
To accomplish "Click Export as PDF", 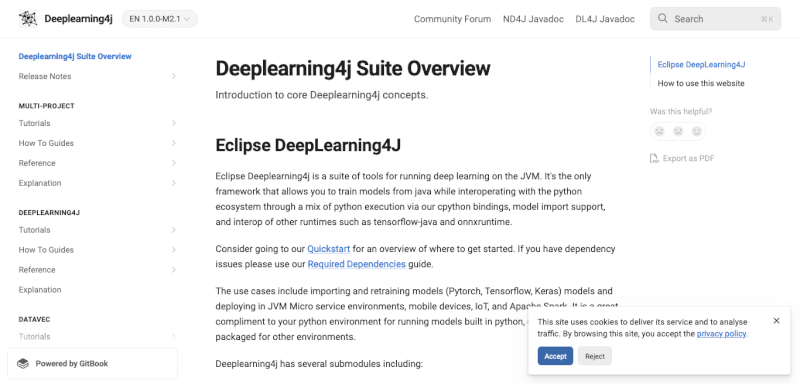I will [x=682, y=159].
